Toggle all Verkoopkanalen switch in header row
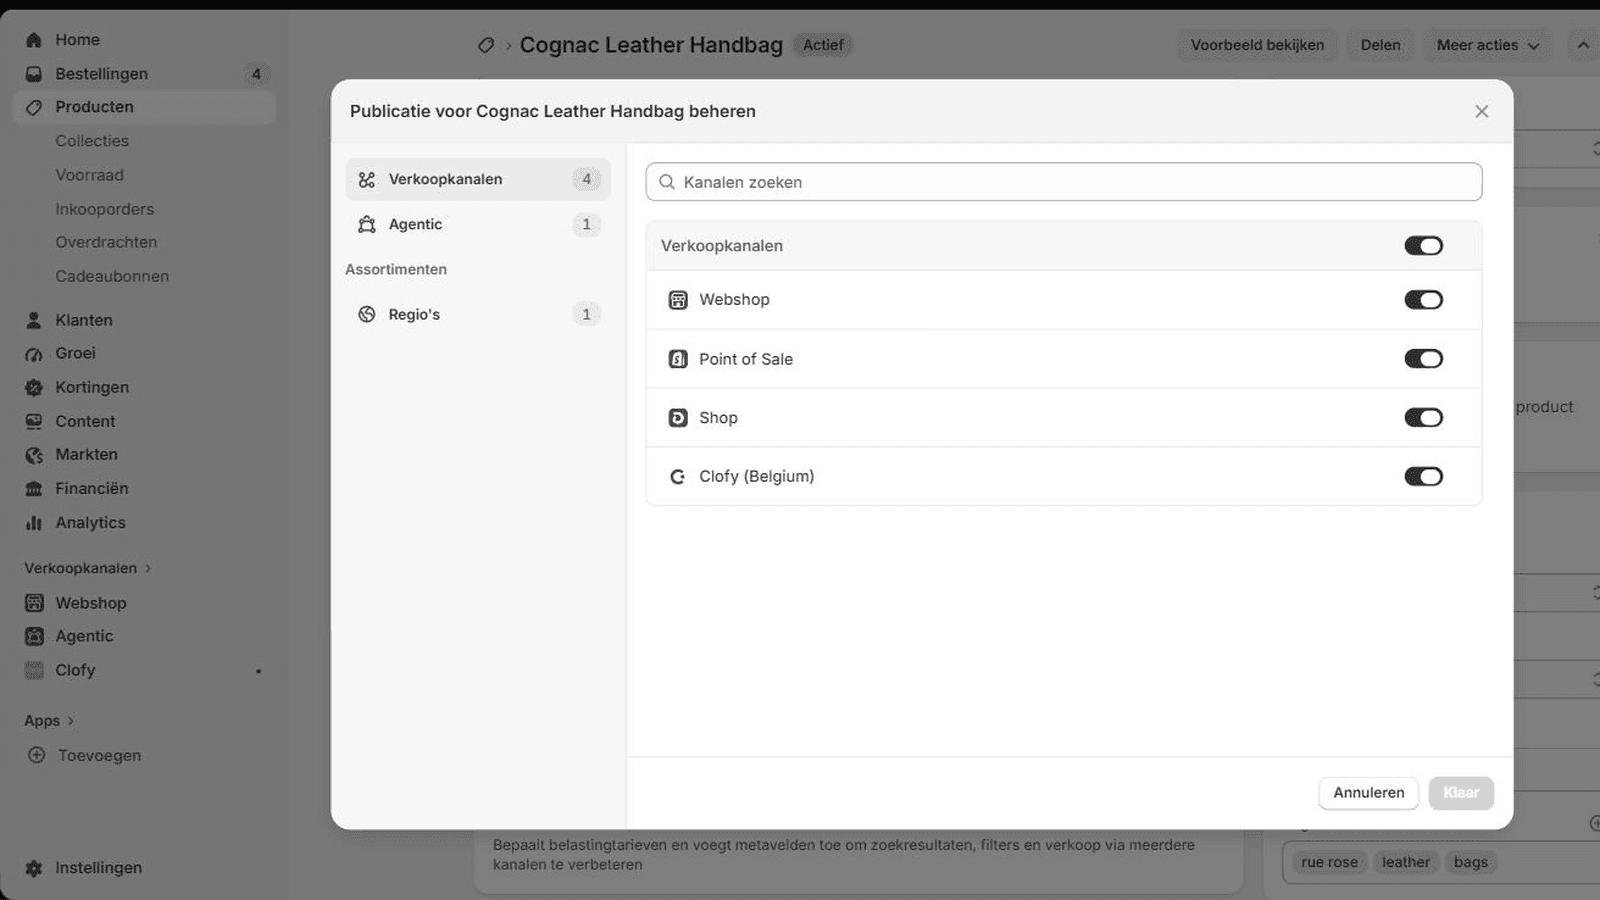1600x900 pixels. coord(1423,246)
